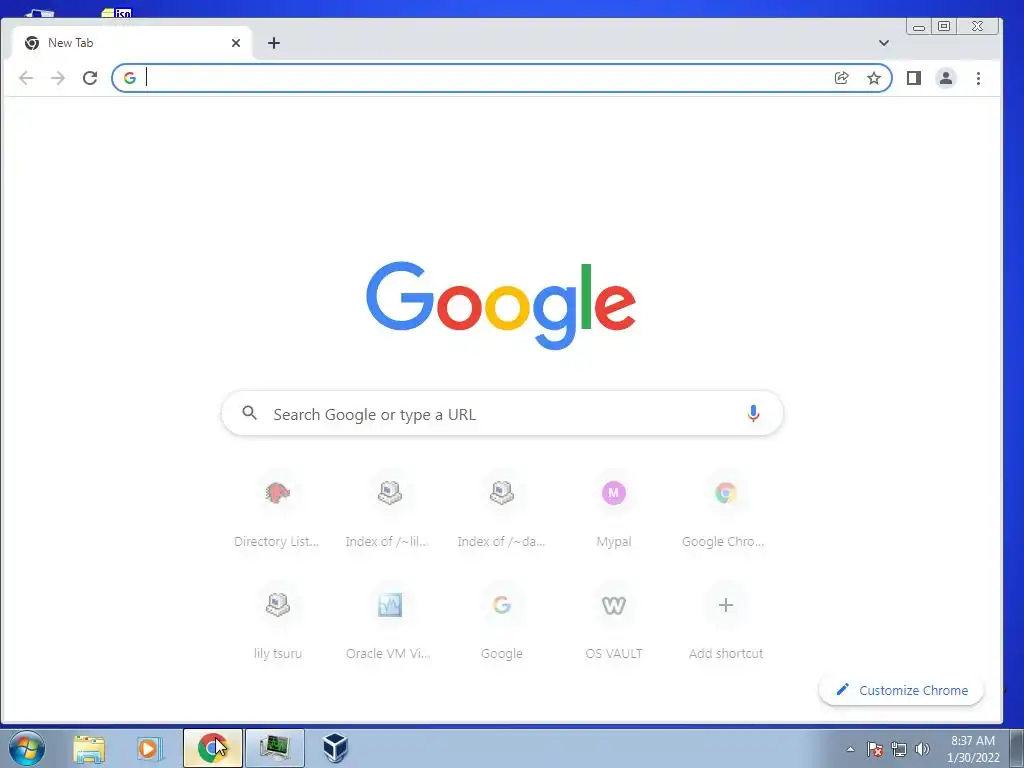Switch to the monitor app in the taskbar
This screenshot has width=1024, height=768.
tap(275, 748)
